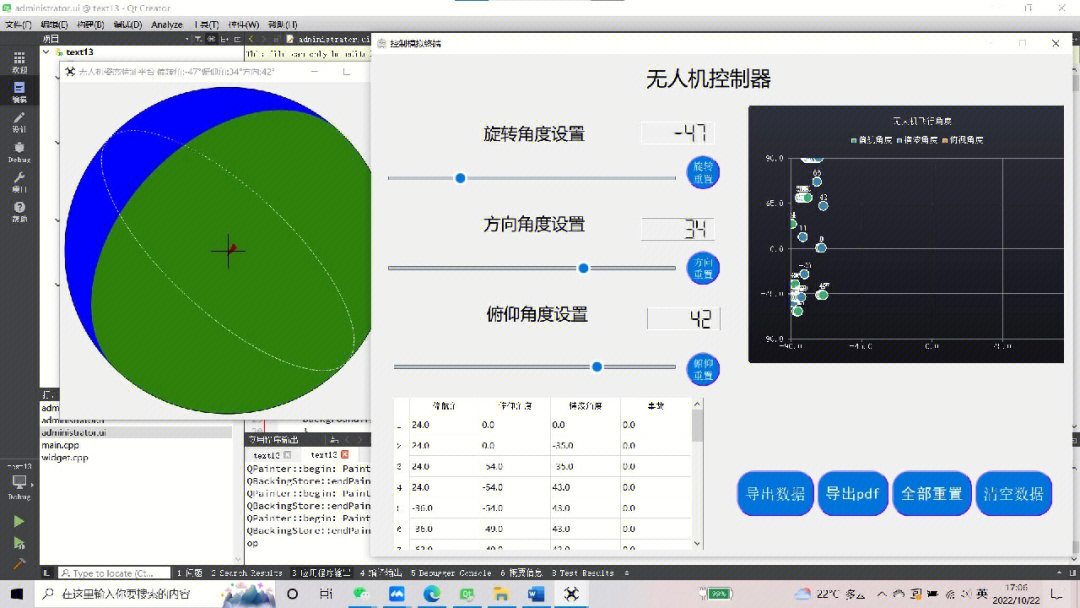Open Debug mode in left sidebar
This screenshot has height=608, width=1080.
point(19,152)
